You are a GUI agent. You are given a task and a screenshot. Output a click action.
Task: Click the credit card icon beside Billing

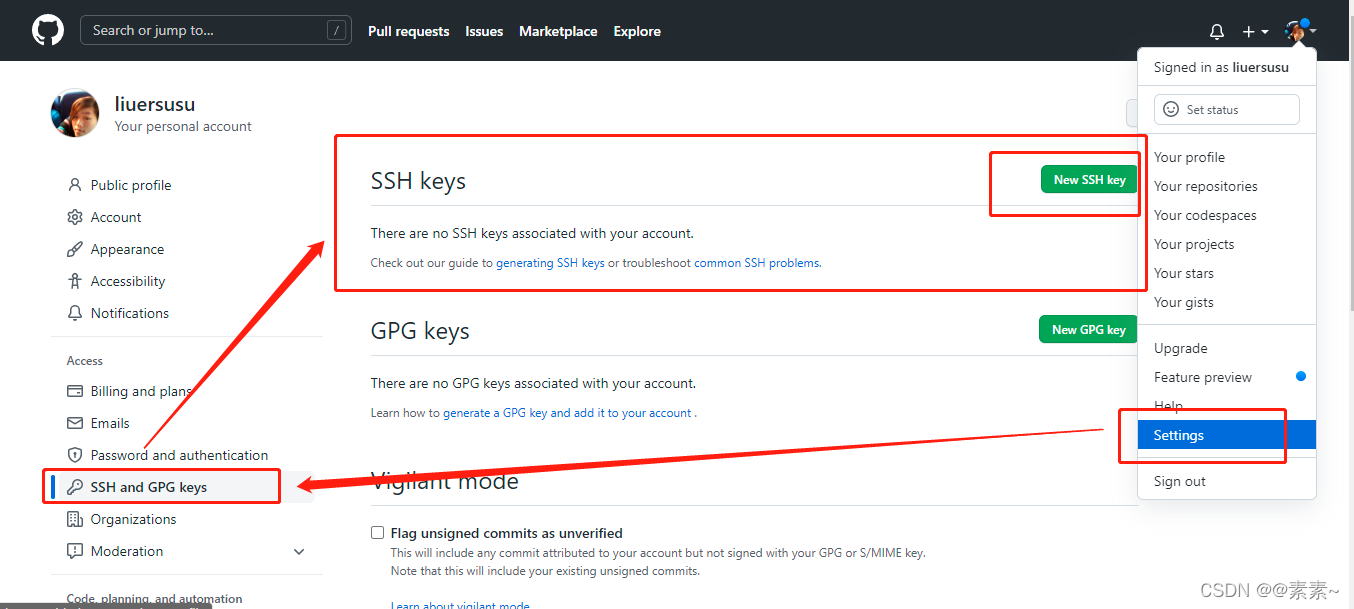[74, 391]
